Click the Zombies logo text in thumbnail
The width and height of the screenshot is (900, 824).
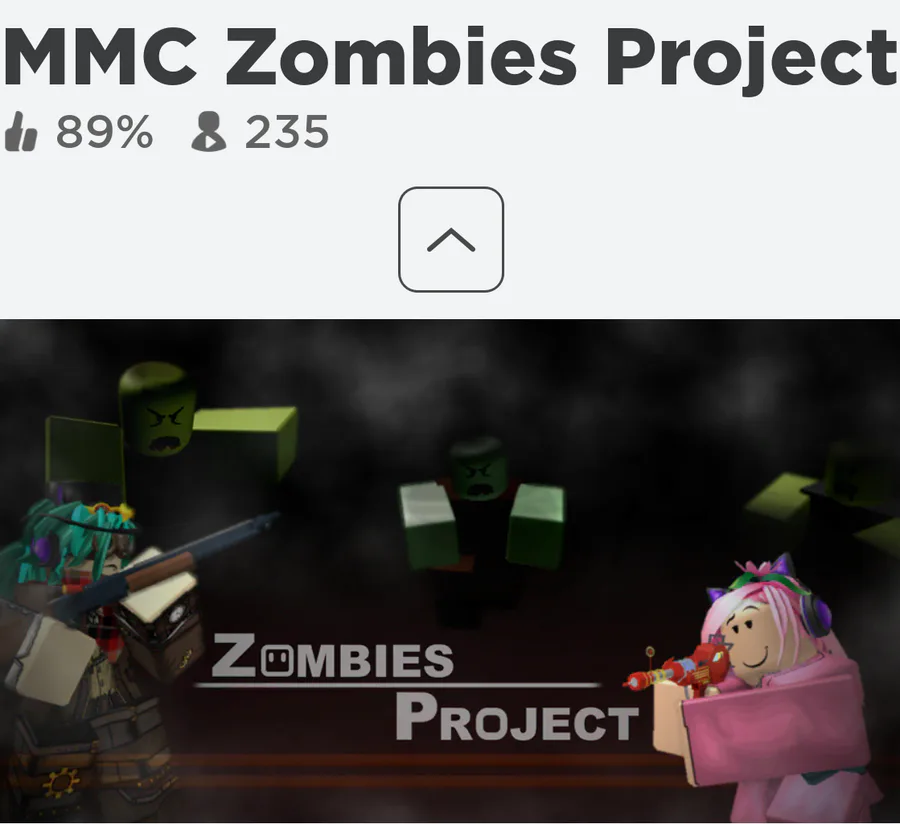click(332, 656)
